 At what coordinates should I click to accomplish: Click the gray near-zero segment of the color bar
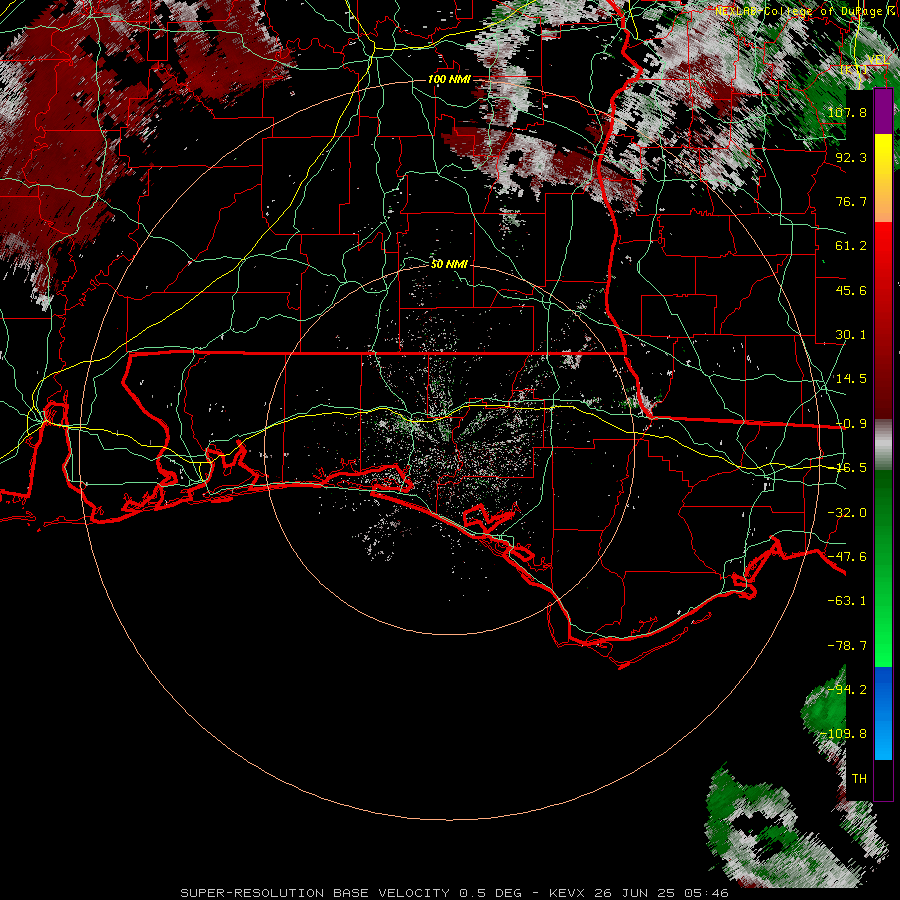[883, 445]
